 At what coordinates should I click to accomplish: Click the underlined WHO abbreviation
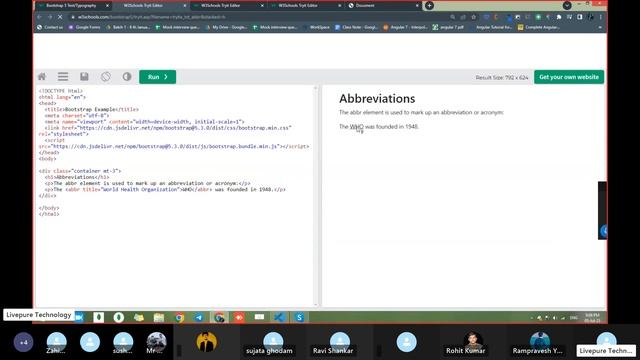tap(357, 127)
